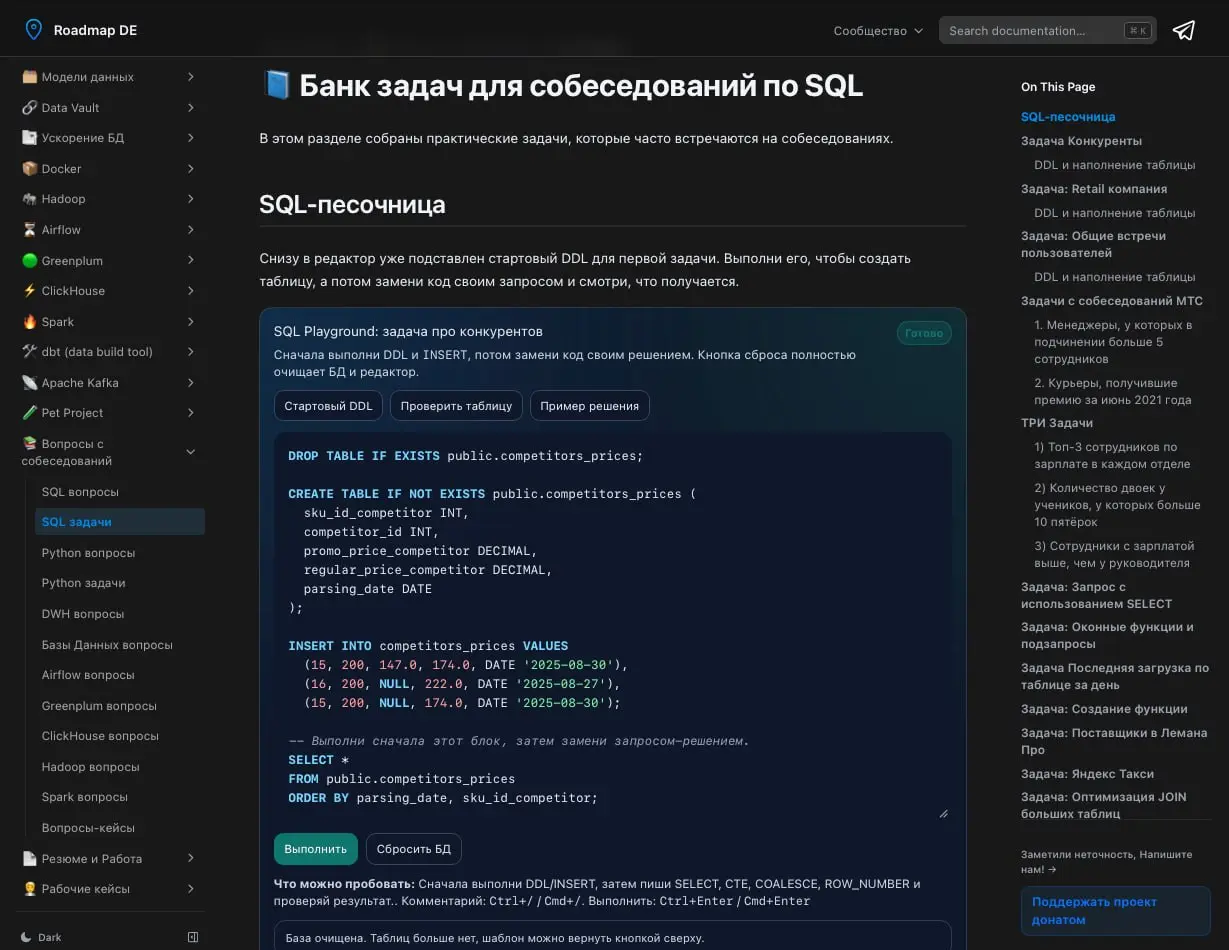Jump to SQL-песочница in On This Page
Viewport: 1229px width, 950px height.
pos(1068,117)
